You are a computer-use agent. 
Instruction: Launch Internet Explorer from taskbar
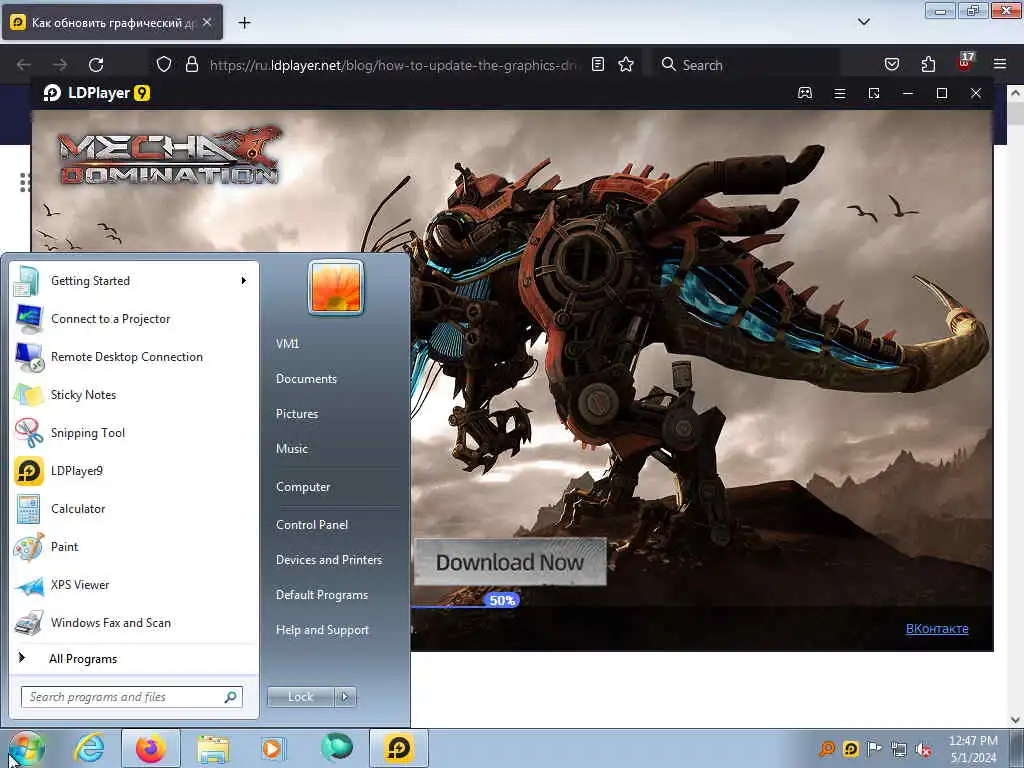click(89, 748)
